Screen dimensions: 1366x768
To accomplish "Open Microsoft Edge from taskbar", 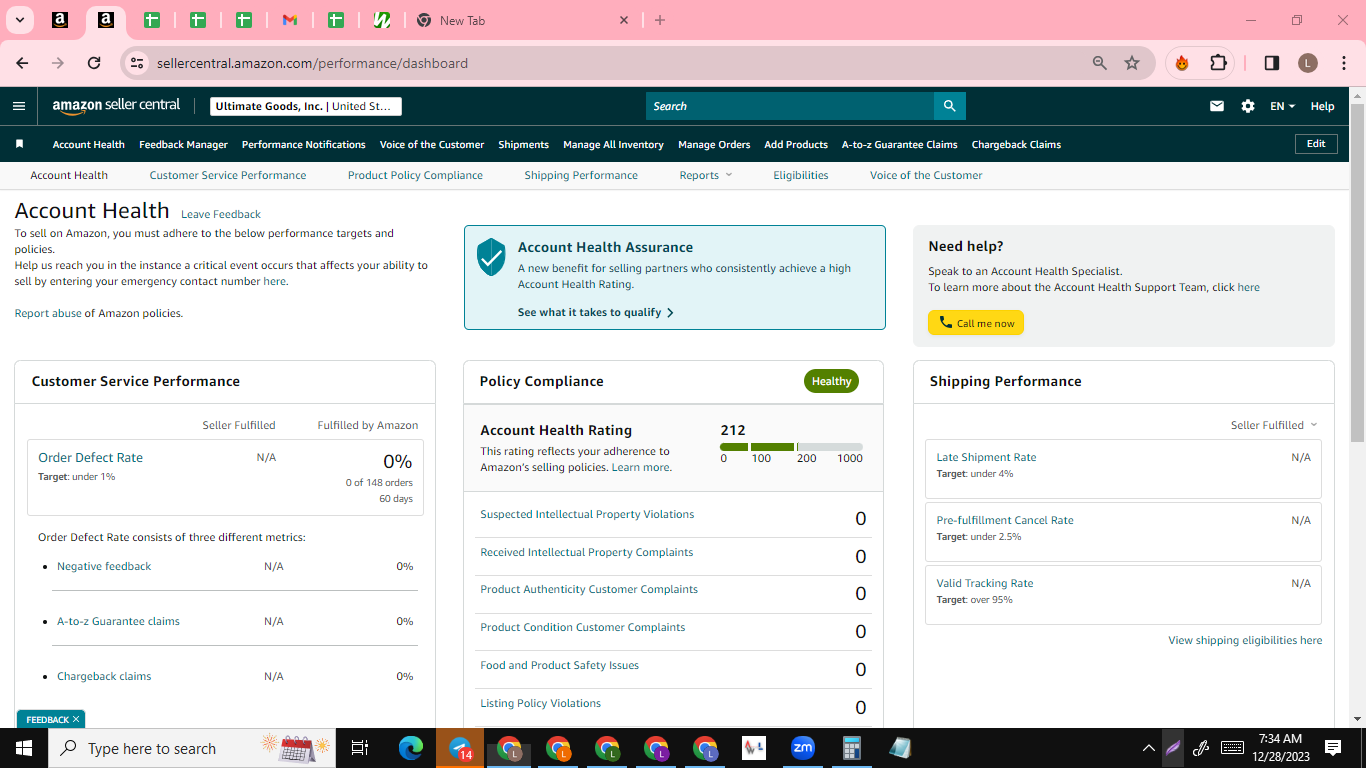I will [411, 748].
